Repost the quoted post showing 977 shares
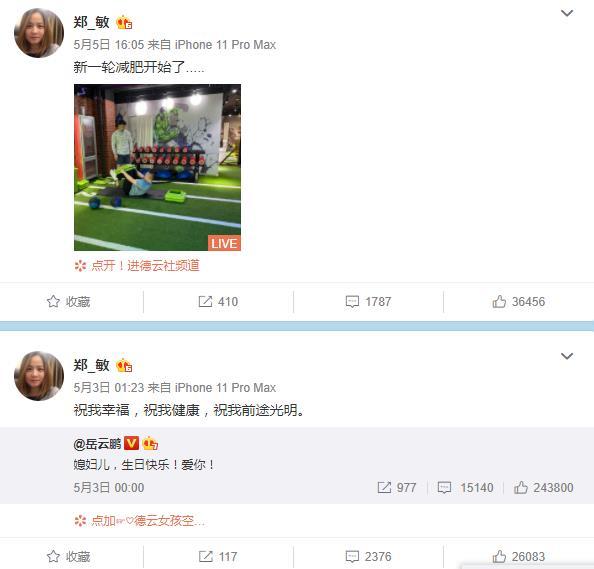The height and width of the screenshot is (569, 594). [x=397, y=488]
